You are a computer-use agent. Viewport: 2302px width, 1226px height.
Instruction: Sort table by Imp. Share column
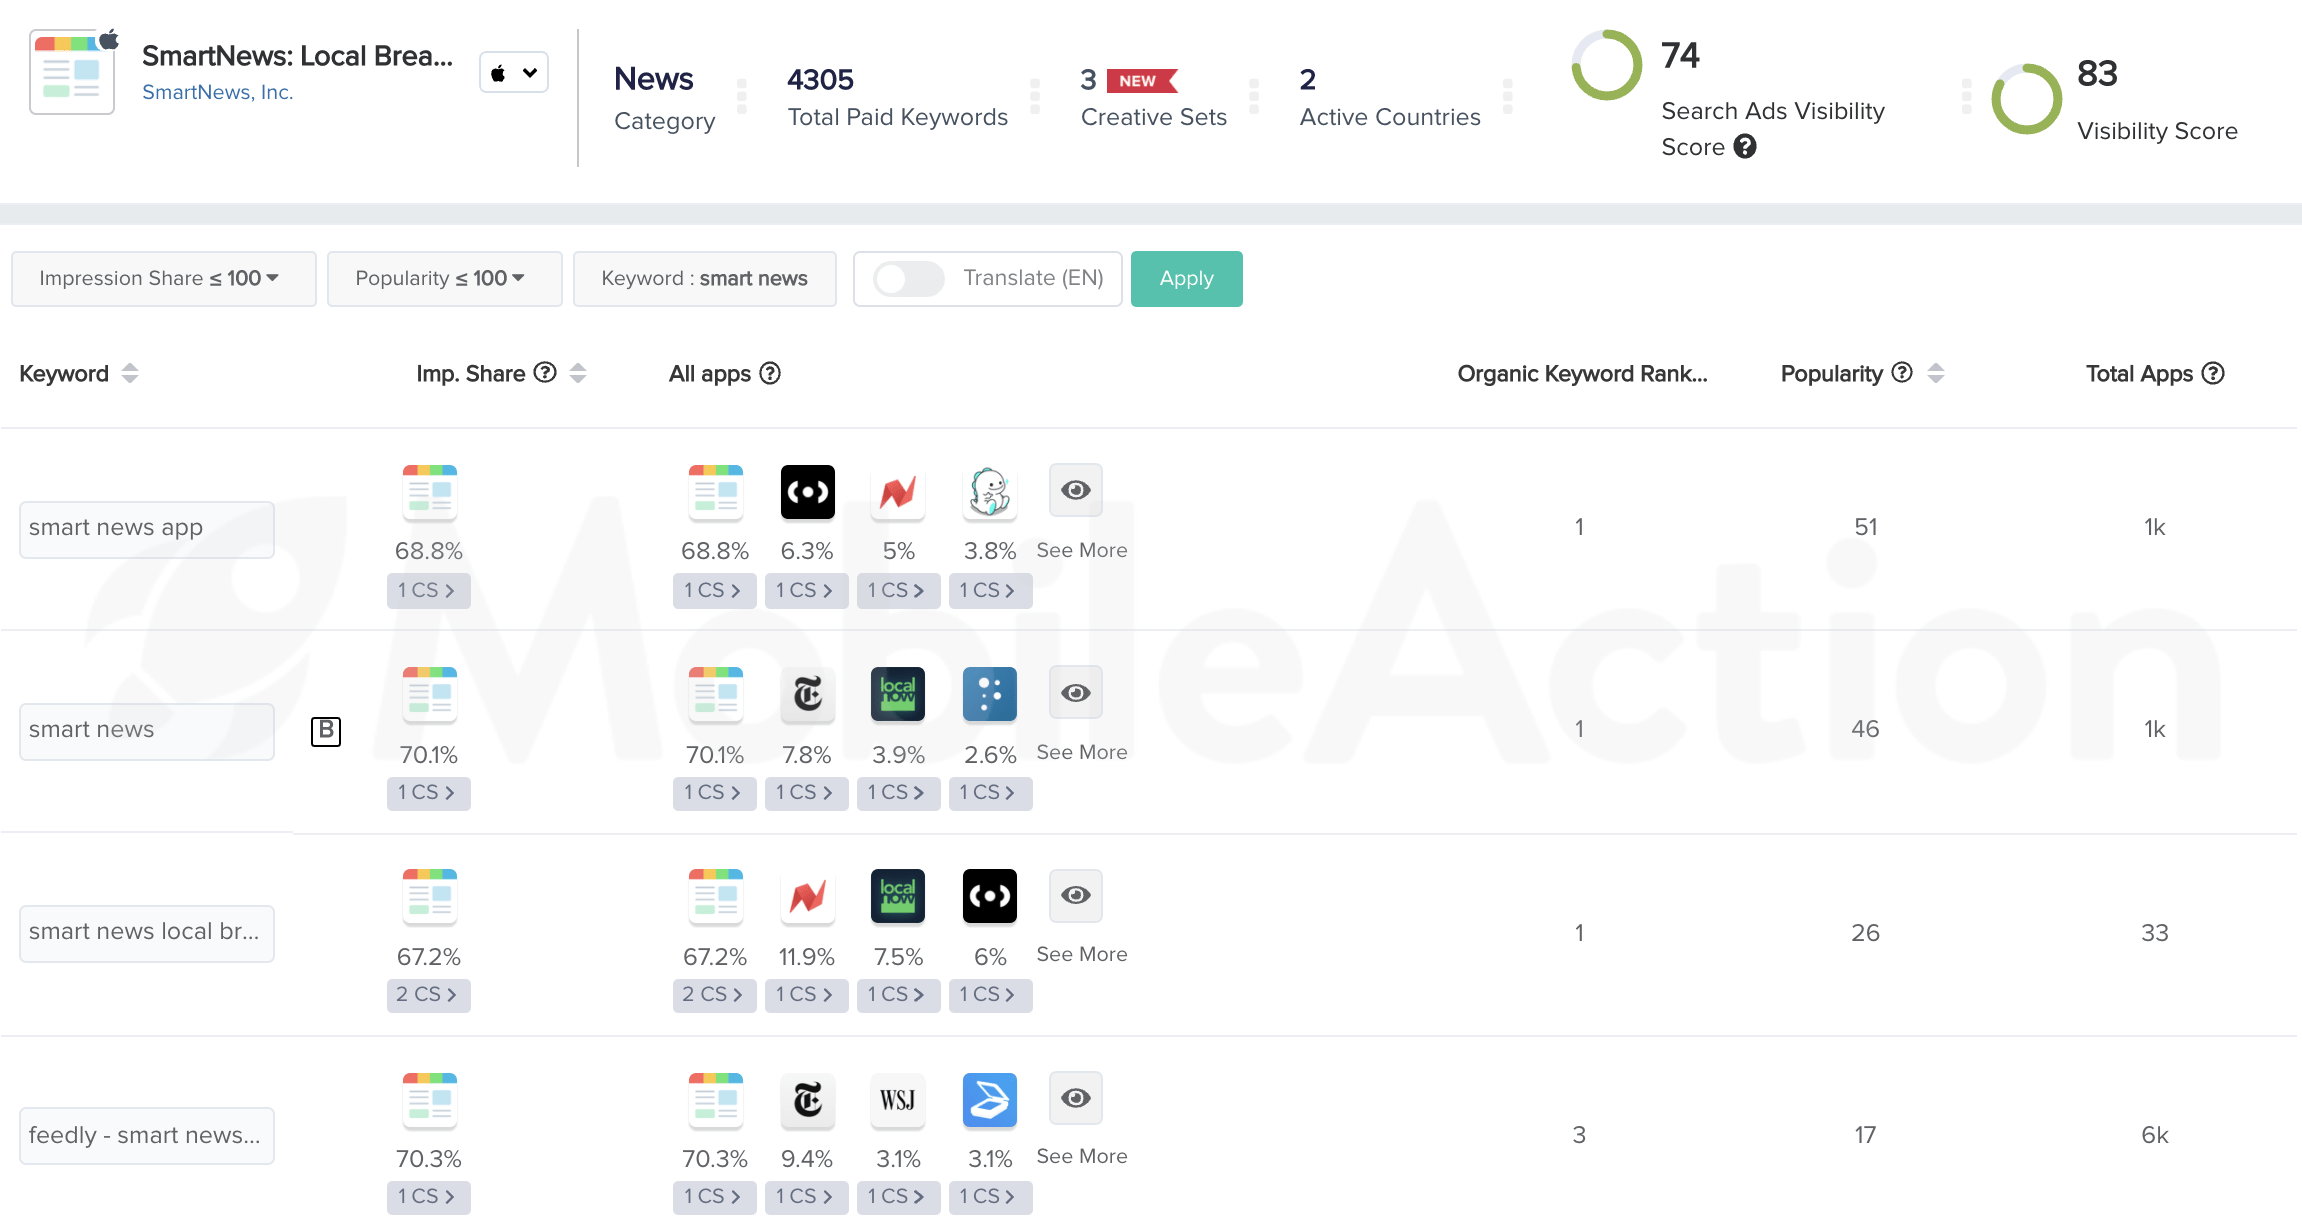[578, 373]
